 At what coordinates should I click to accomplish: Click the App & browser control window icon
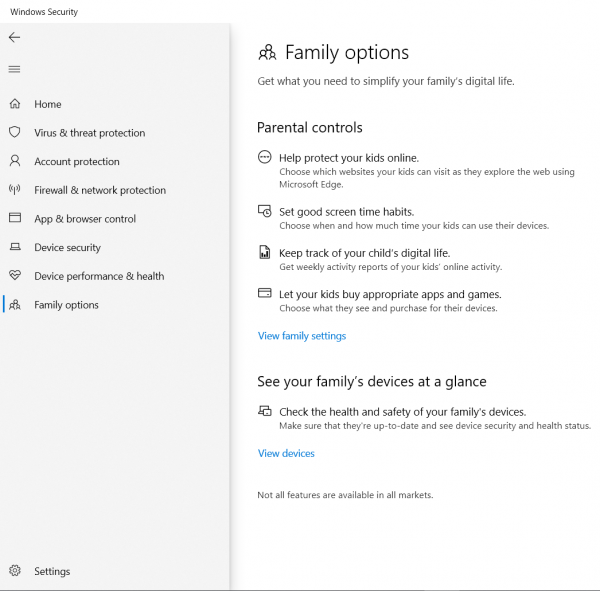point(15,218)
